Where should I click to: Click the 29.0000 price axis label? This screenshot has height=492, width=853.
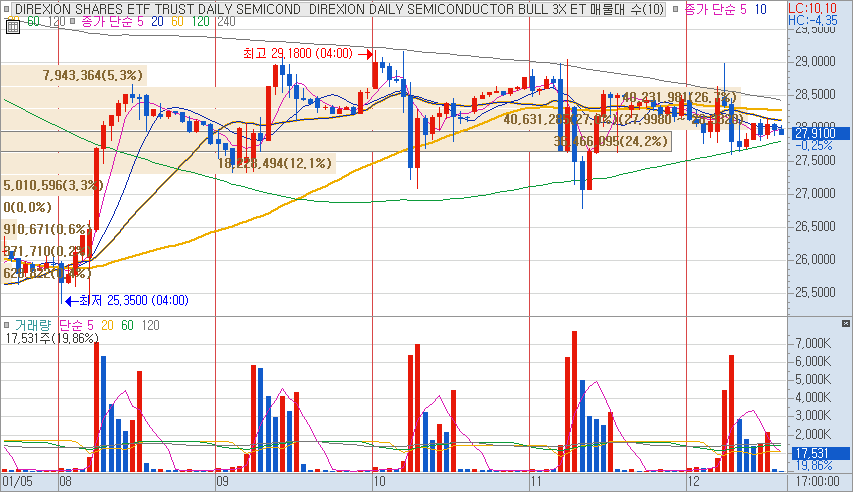coord(815,62)
